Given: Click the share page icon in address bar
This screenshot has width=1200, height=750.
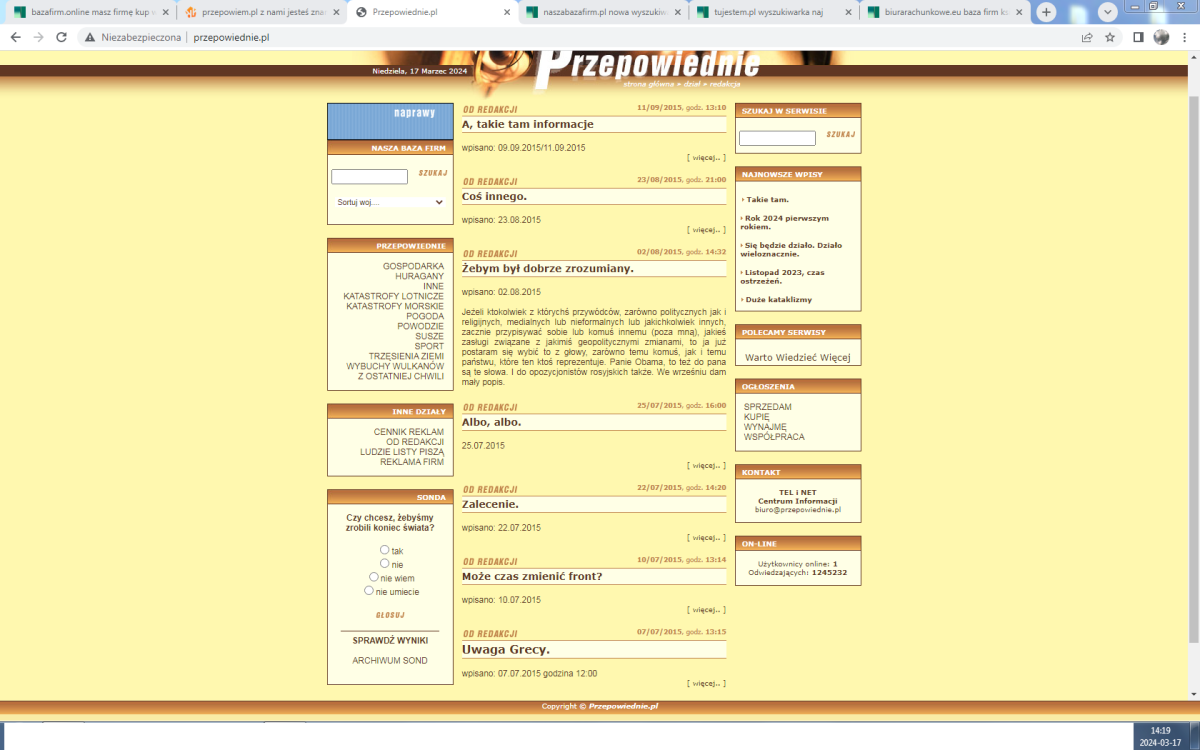Looking at the screenshot, I should (1087, 37).
